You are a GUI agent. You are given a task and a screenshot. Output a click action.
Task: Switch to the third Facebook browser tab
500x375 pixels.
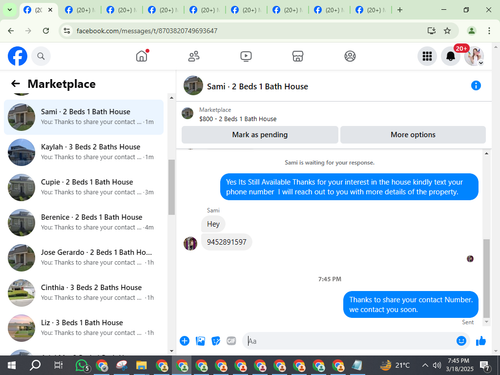pyautogui.click(x=121, y=10)
